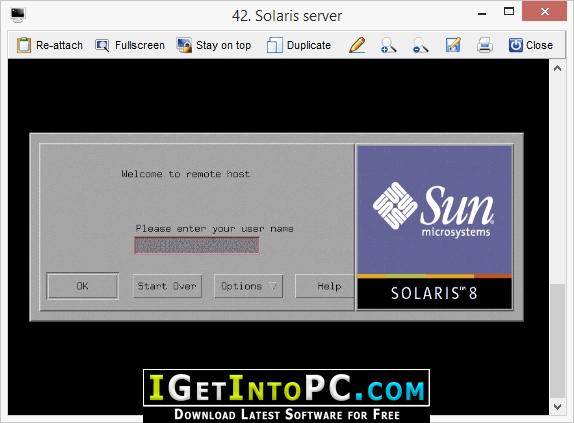Click the blue power Close icon
574x423 pixels.
[x=515, y=45]
